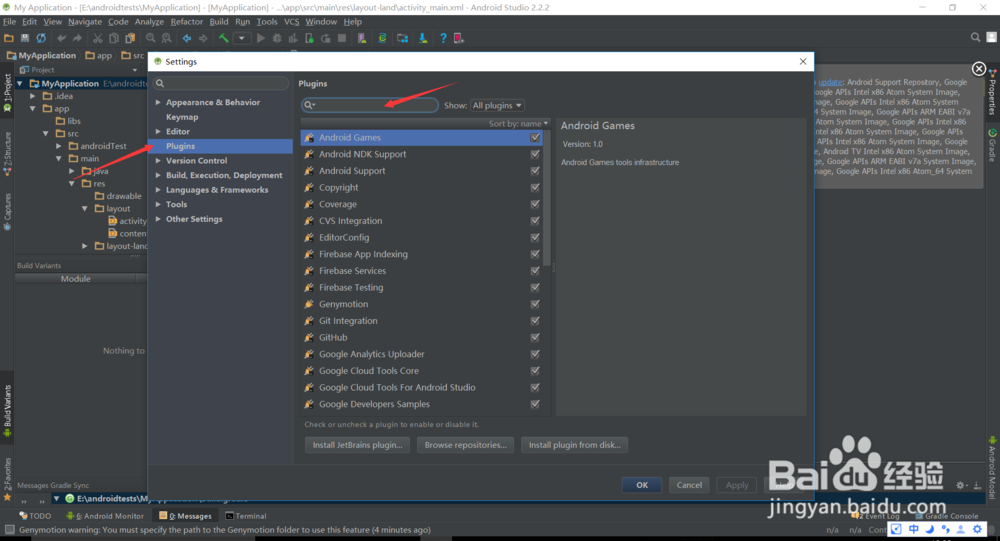Toggle the Android NDK Support checkbox
This screenshot has height=541, width=1000.
point(535,154)
